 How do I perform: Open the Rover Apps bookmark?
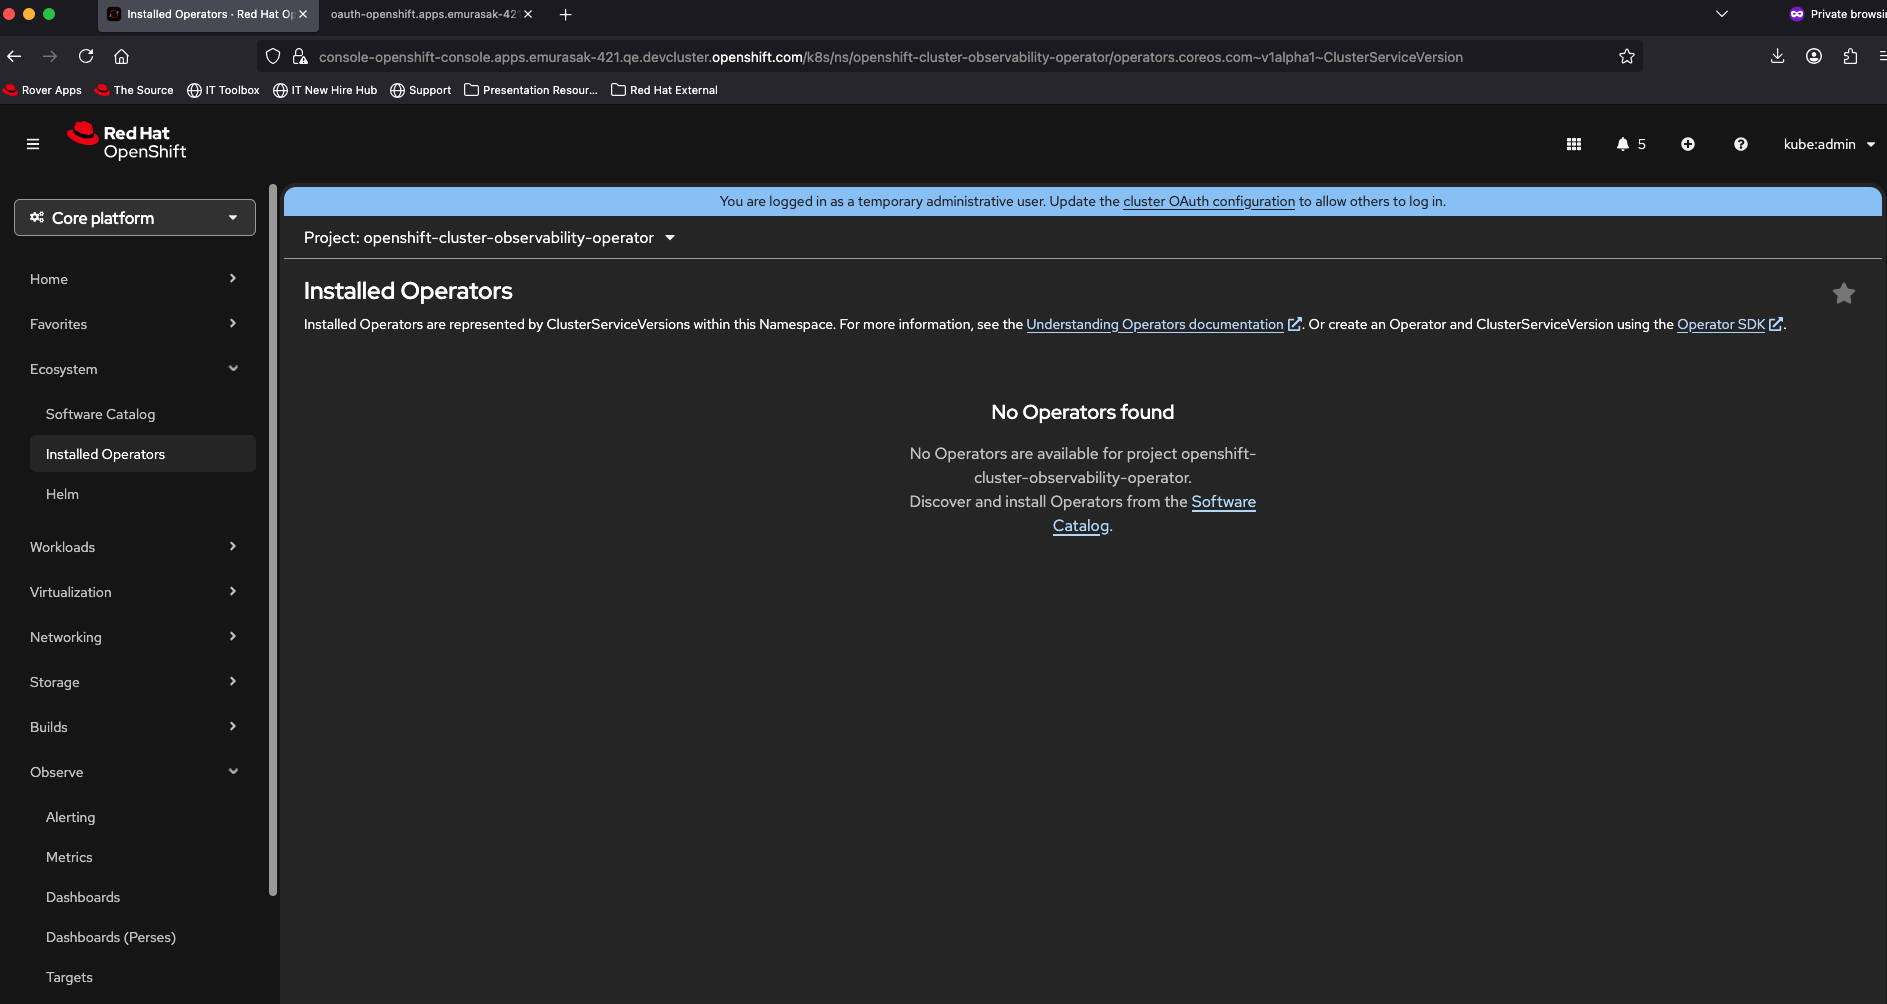click(43, 90)
